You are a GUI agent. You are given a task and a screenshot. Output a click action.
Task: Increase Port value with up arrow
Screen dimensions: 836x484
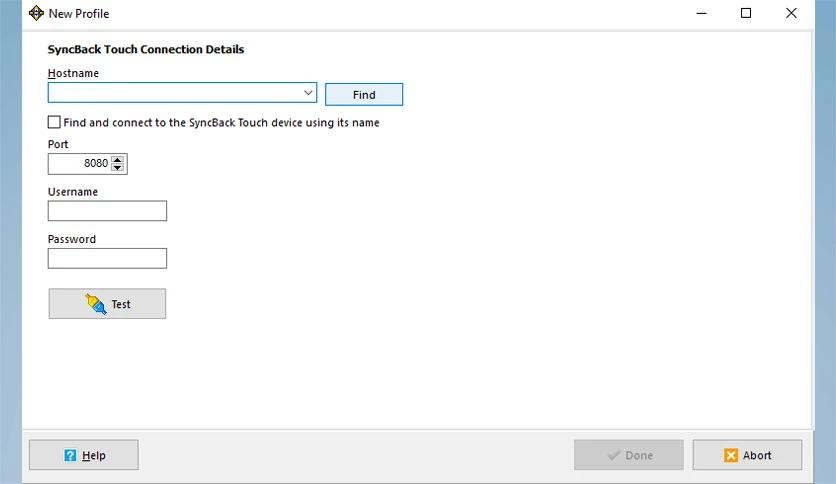click(x=118, y=159)
